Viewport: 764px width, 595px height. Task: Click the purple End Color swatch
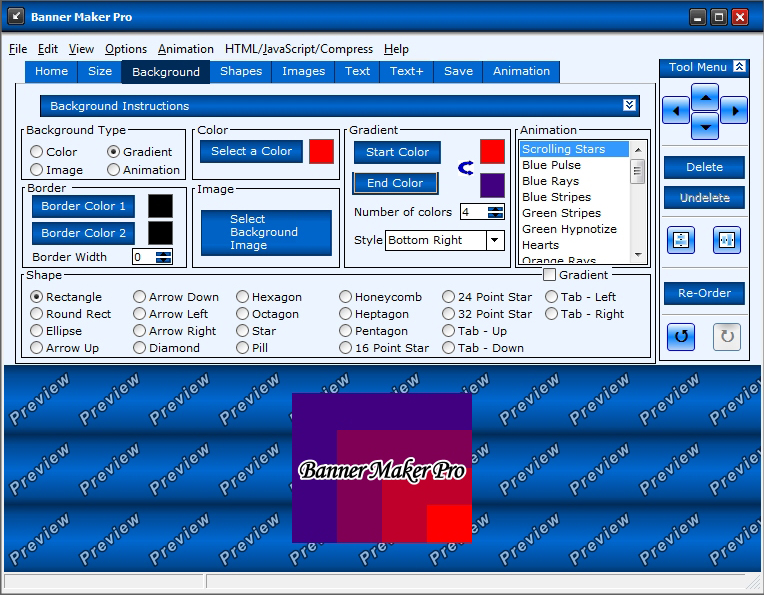pyautogui.click(x=492, y=185)
